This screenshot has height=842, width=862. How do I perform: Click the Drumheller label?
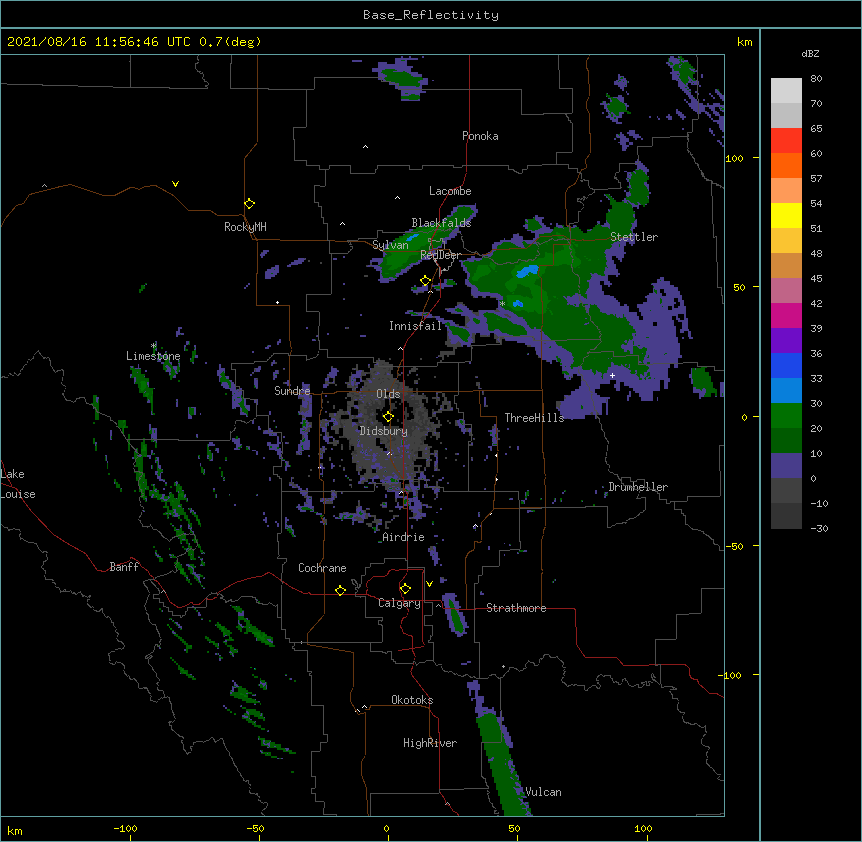638,487
